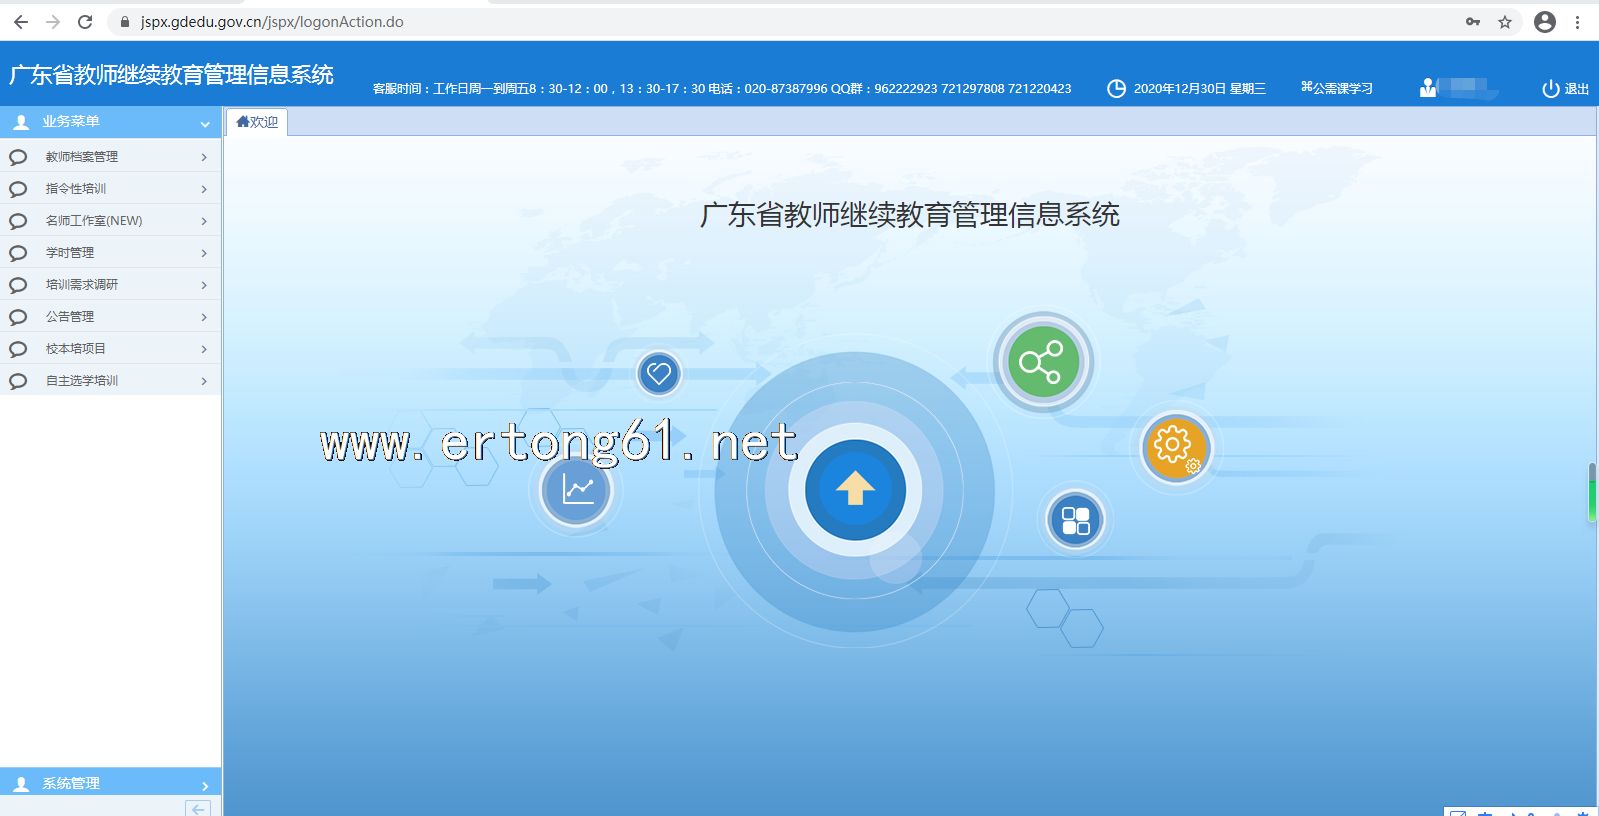Click the line chart statistics icon
The width and height of the screenshot is (1599, 816).
point(577,490)
